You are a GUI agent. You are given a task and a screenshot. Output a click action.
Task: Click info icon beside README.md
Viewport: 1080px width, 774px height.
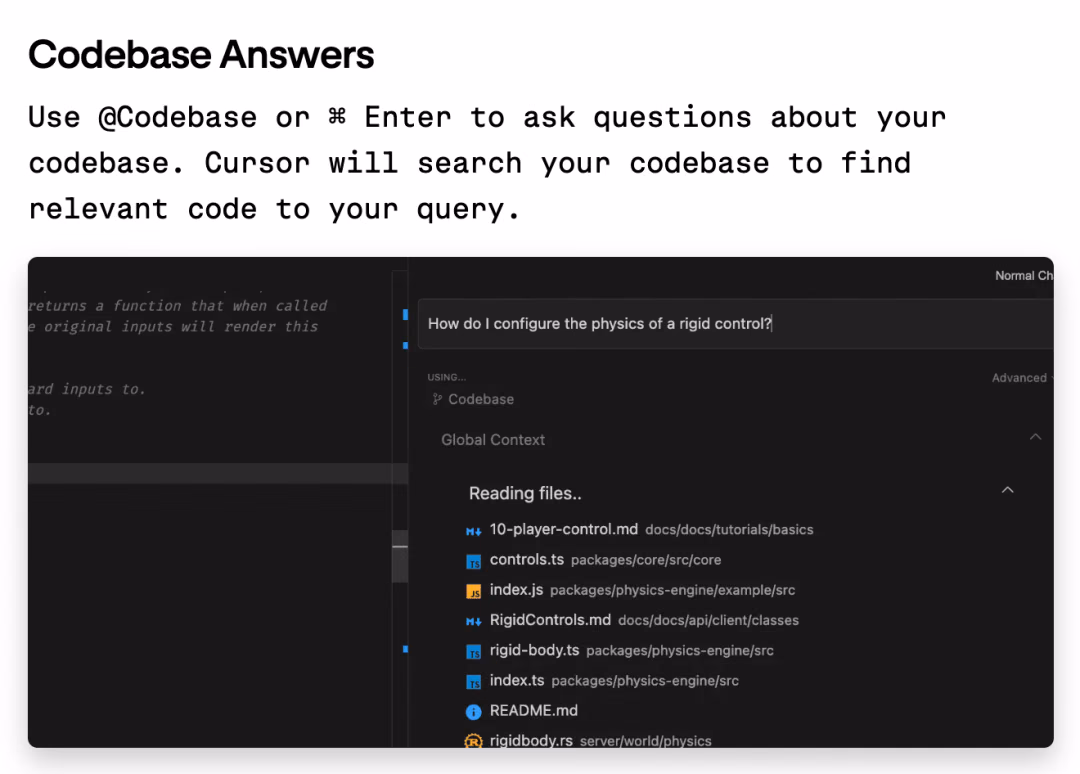[473, 712]
